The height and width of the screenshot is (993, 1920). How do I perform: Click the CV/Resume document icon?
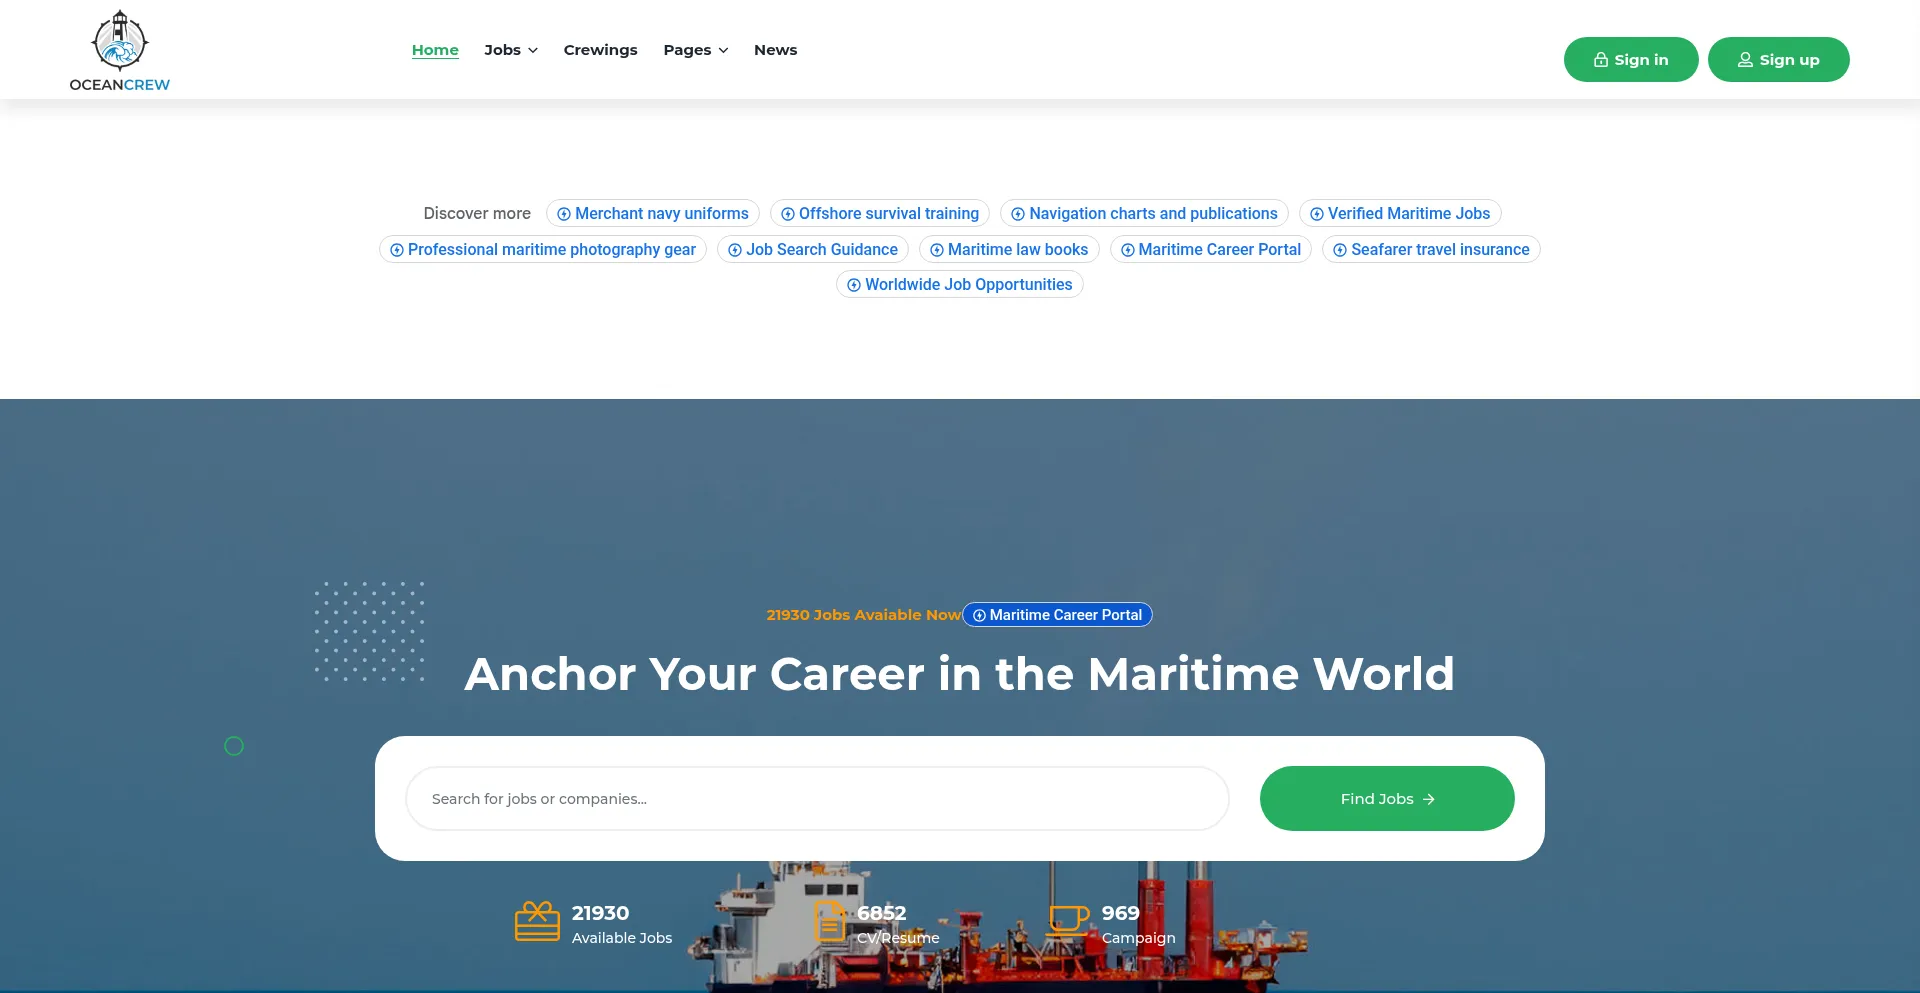click(829, 922)
